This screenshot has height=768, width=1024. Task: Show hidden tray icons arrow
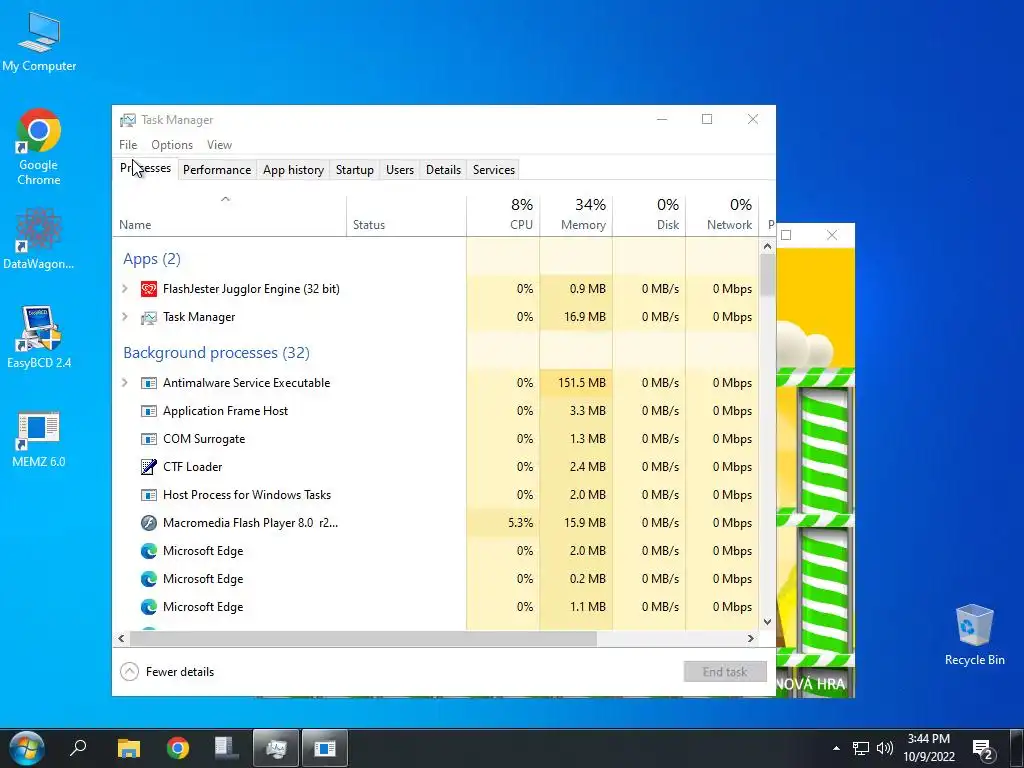click(x=836, y=748)
